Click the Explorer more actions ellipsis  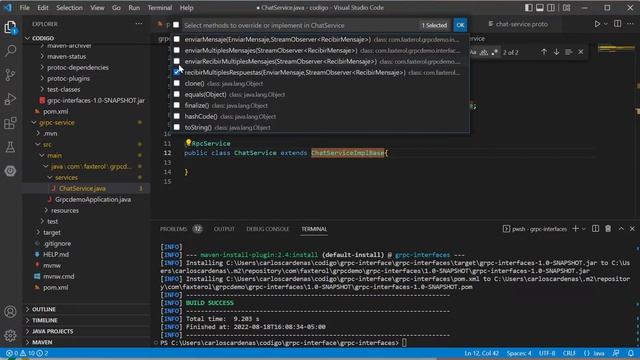click(x=139, y=24)
